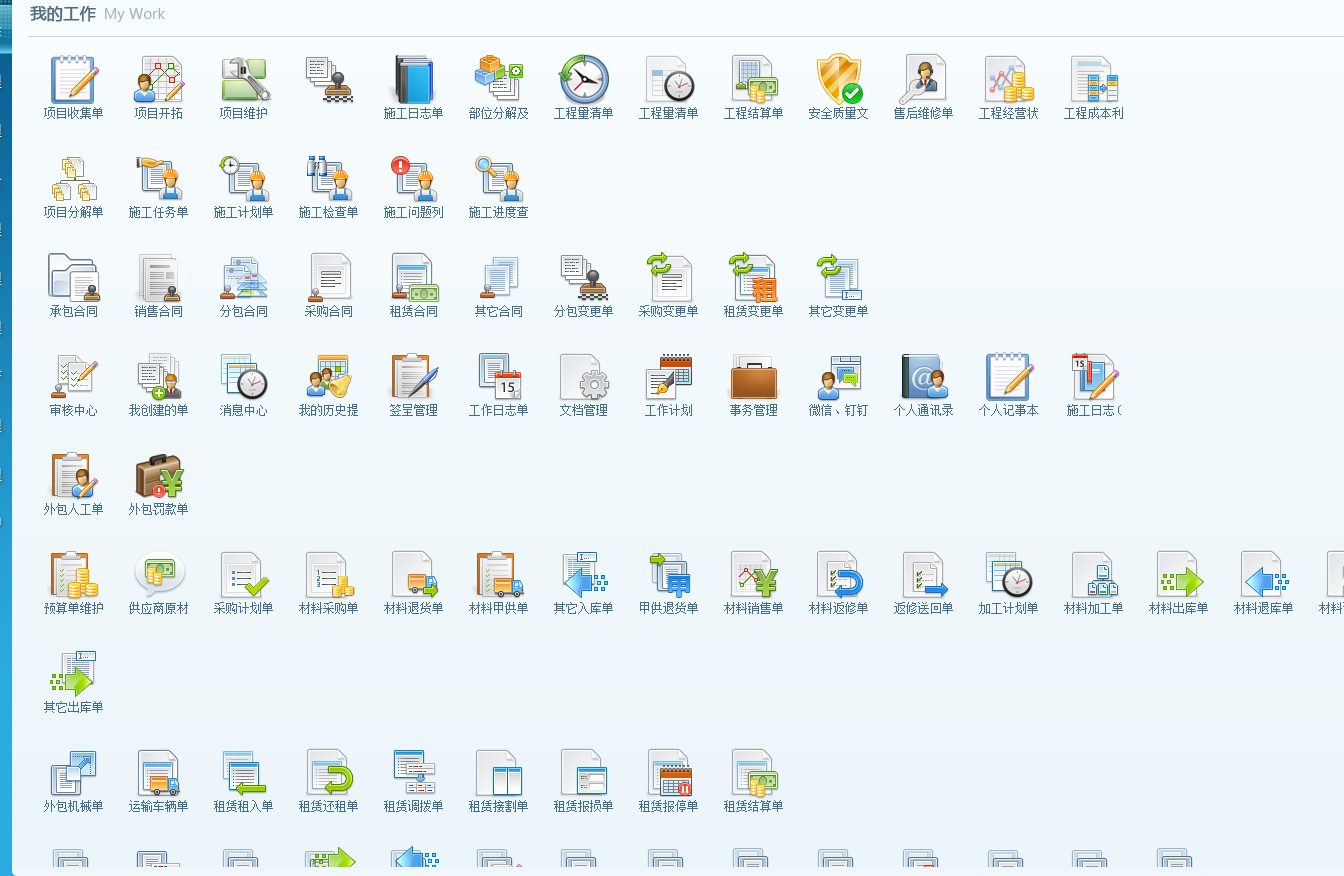Open the 材料出库单 green arrow icon

[1178, 575]
